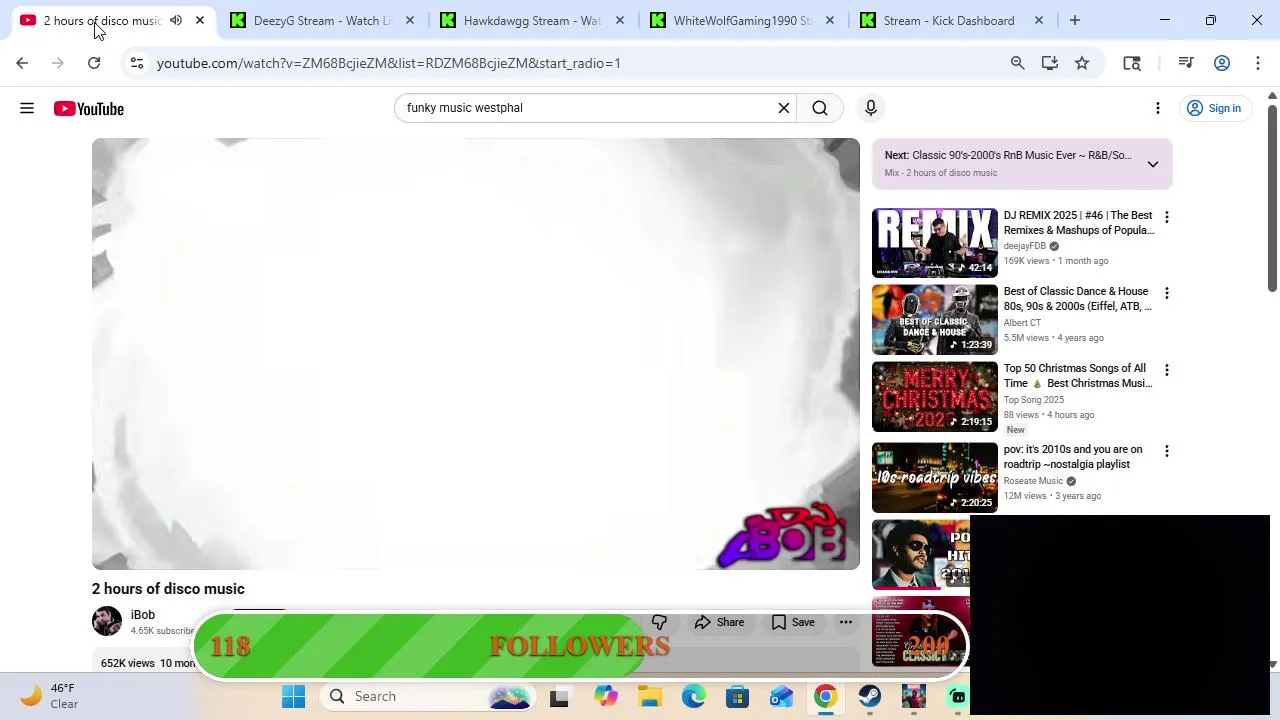Bookmark this page with star
The image size is (1280, 720).
pos(1082,63)
